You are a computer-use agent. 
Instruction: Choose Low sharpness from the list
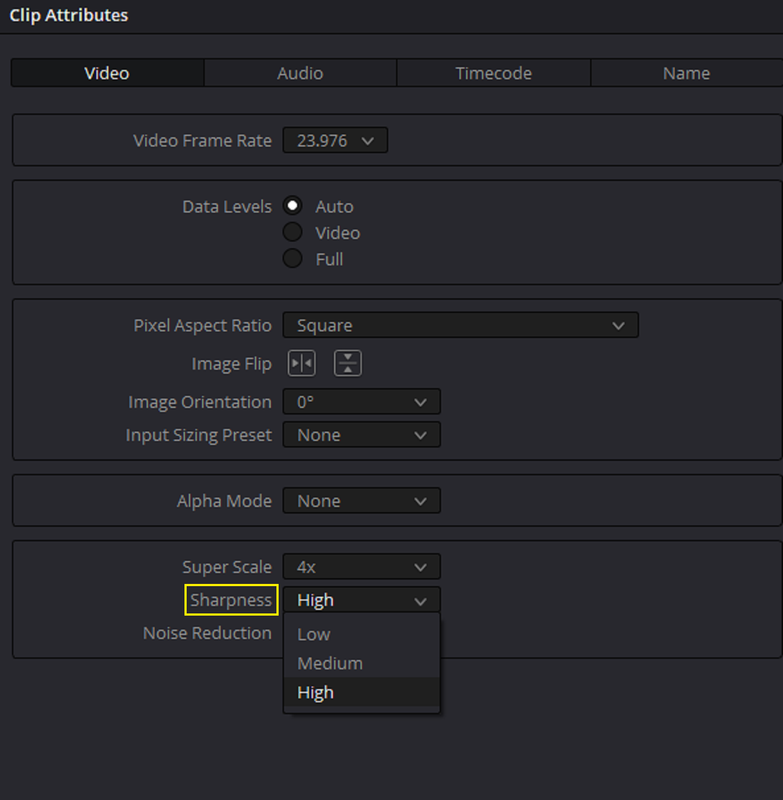[x=362, y=634]
